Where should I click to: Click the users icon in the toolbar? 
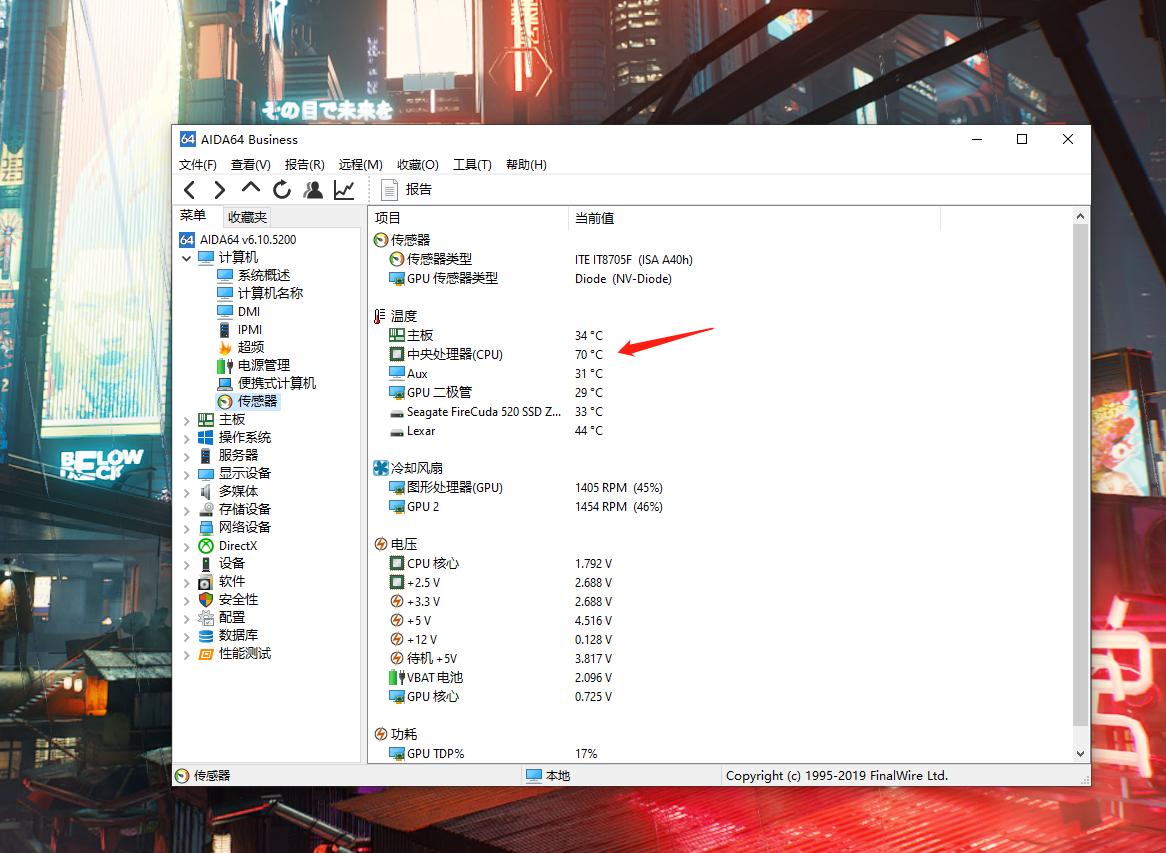click(312, 189)
